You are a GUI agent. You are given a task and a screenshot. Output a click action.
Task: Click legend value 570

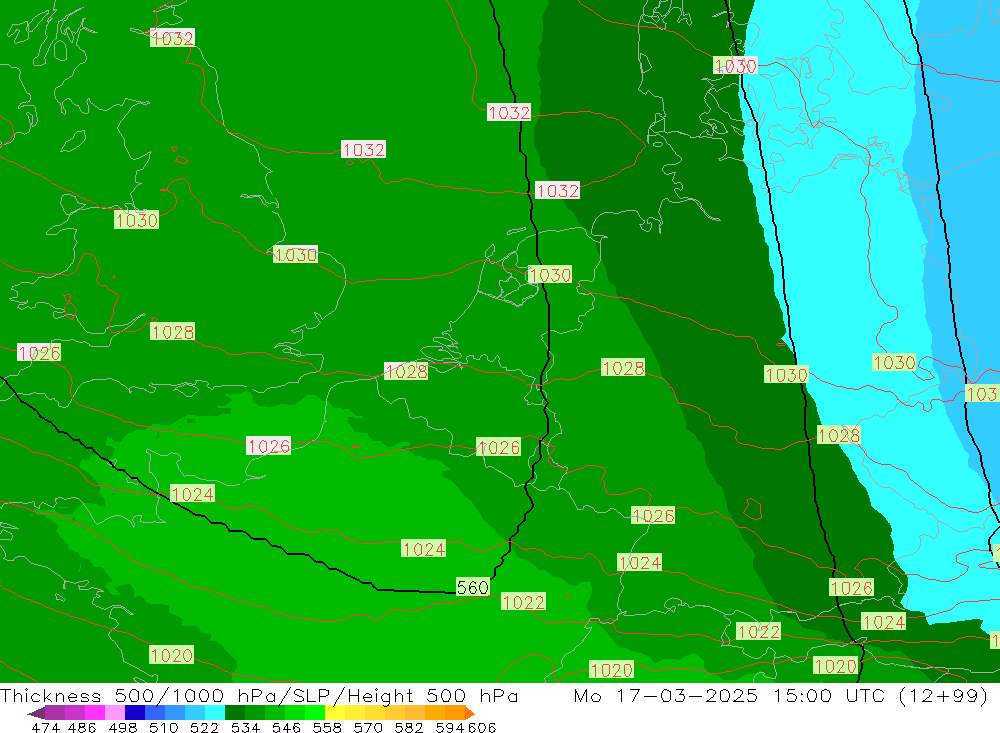click(367, 727)
